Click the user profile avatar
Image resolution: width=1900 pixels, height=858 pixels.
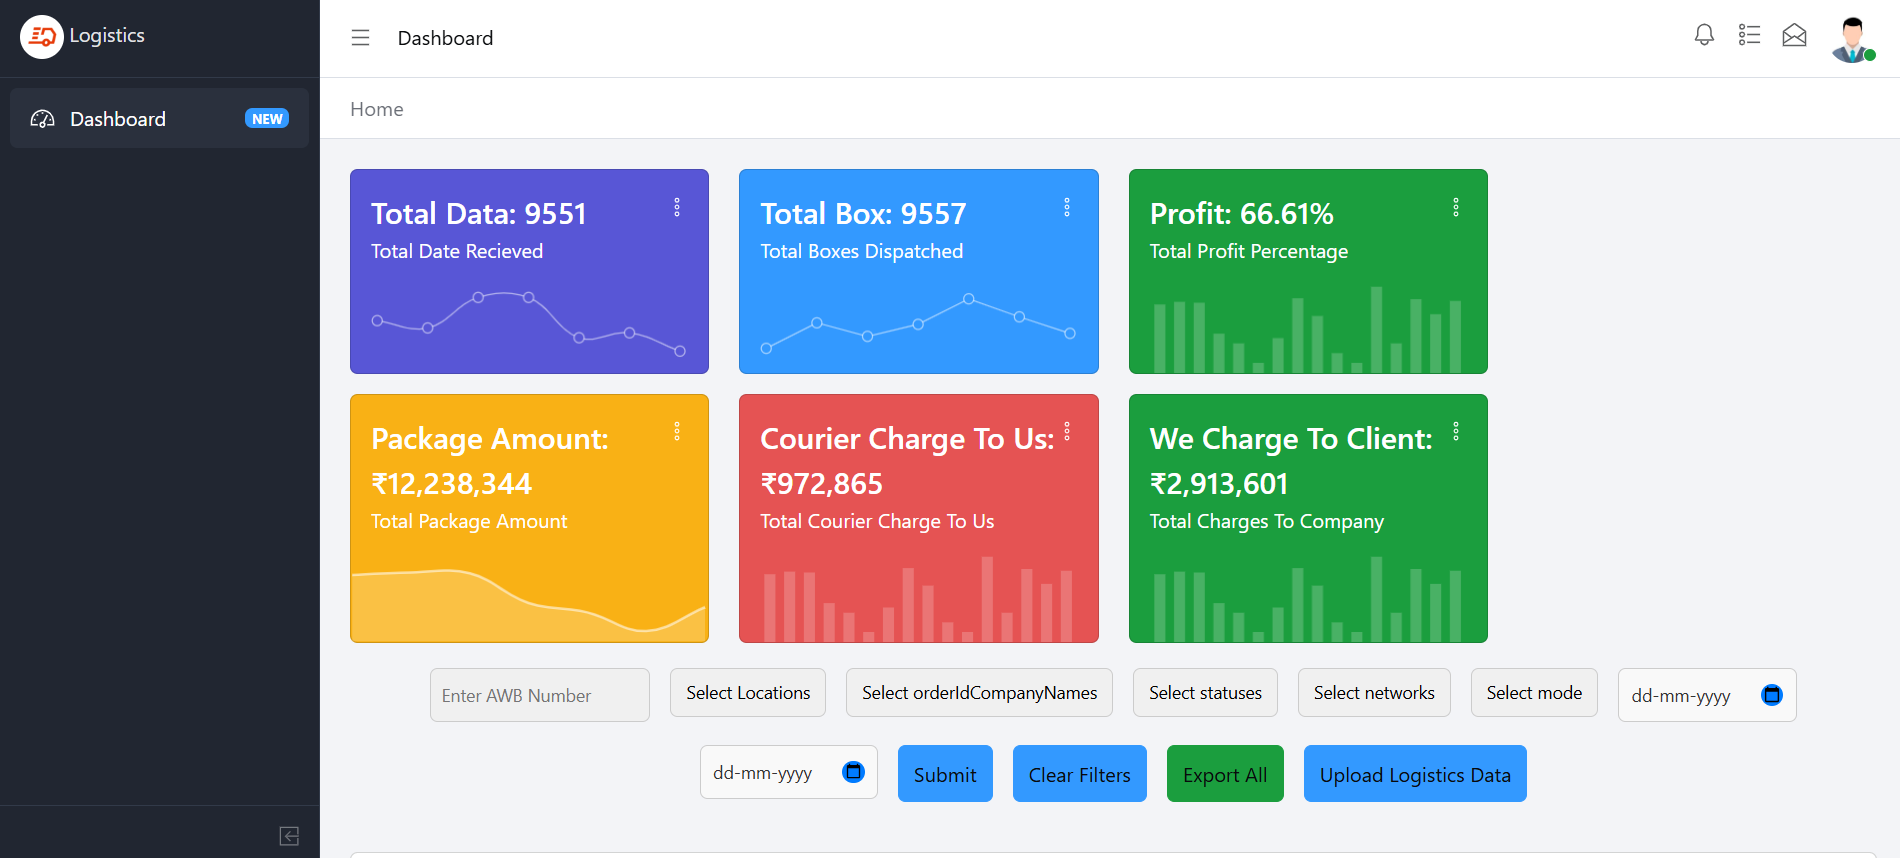pos(1852,40)
